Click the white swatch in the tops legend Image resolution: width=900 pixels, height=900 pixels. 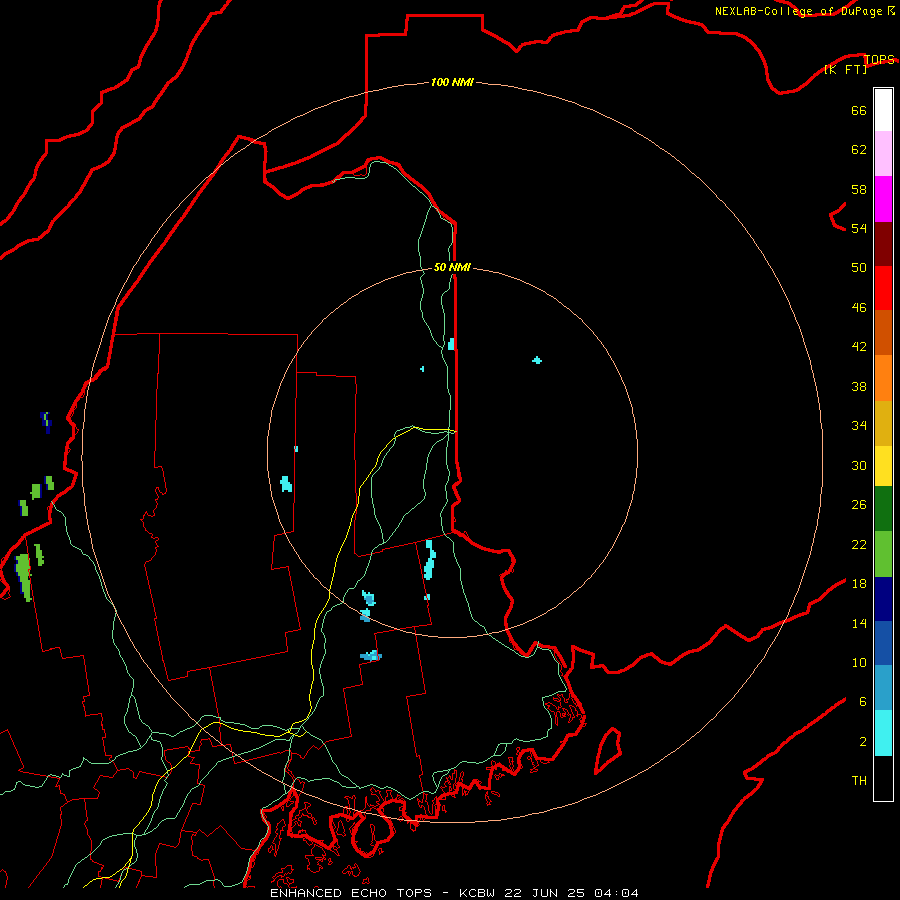point(883,110)
